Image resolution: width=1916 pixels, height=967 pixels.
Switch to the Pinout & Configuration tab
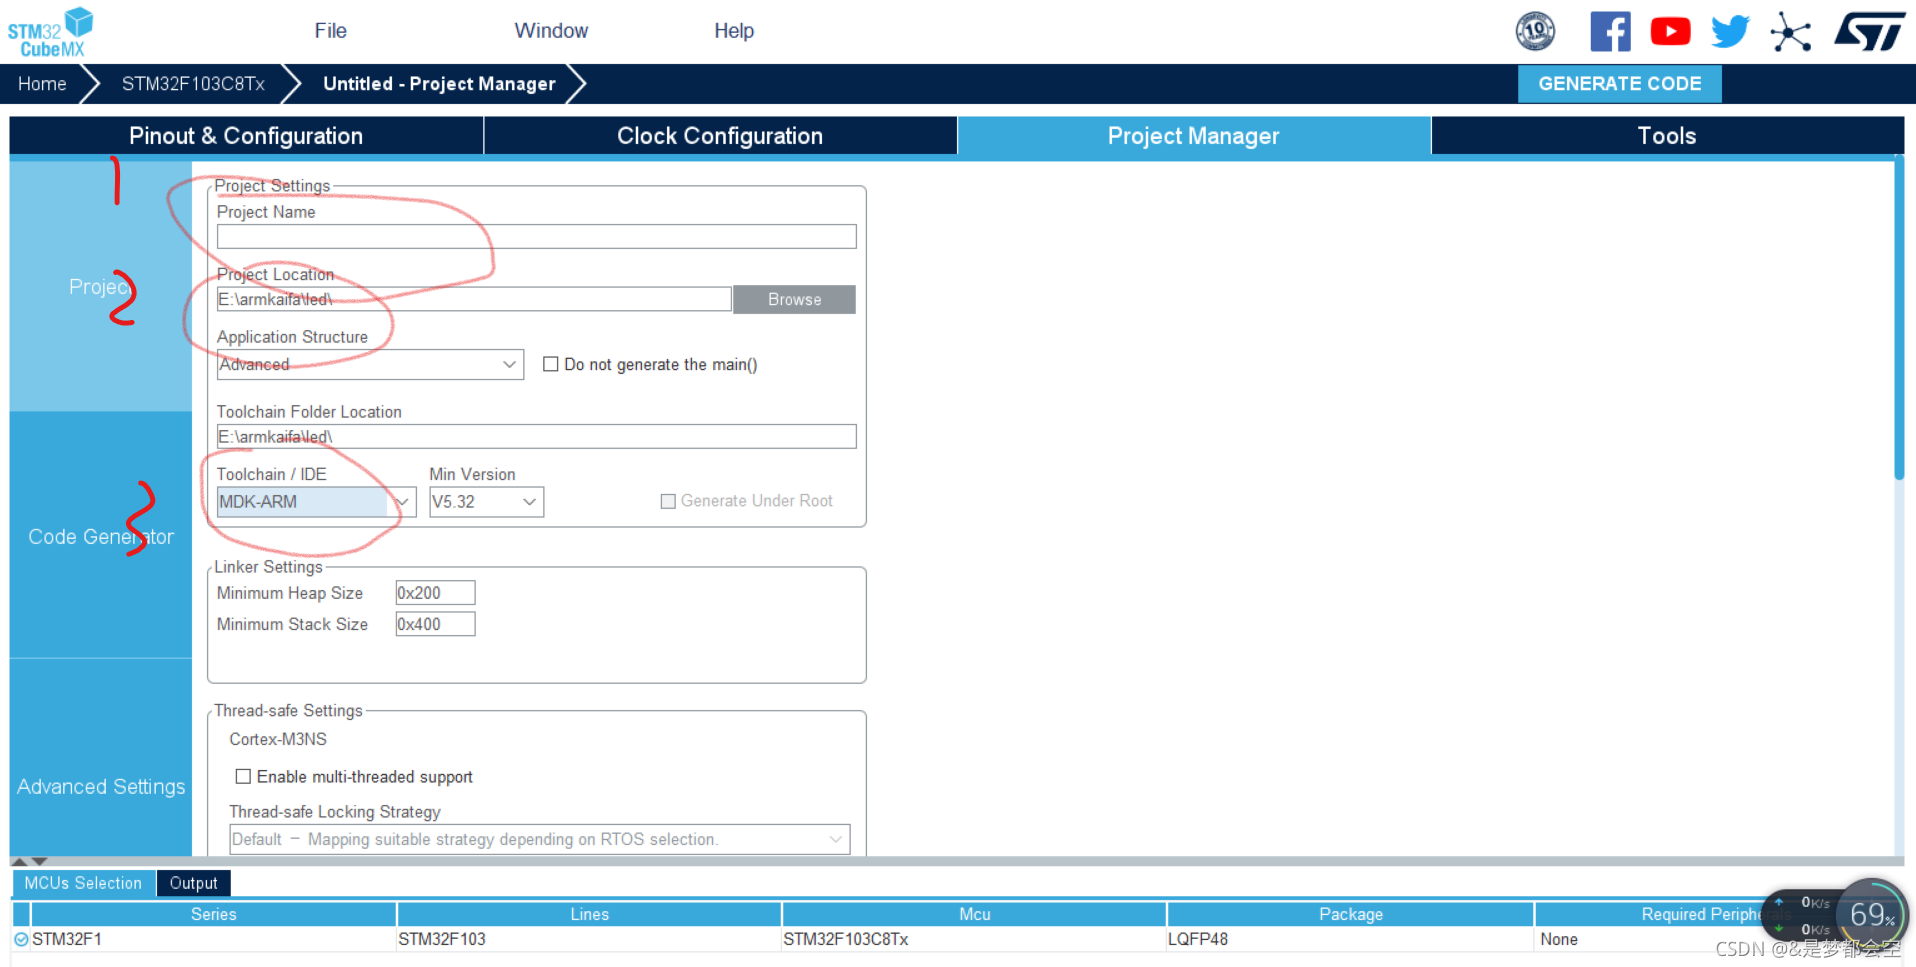246,136
